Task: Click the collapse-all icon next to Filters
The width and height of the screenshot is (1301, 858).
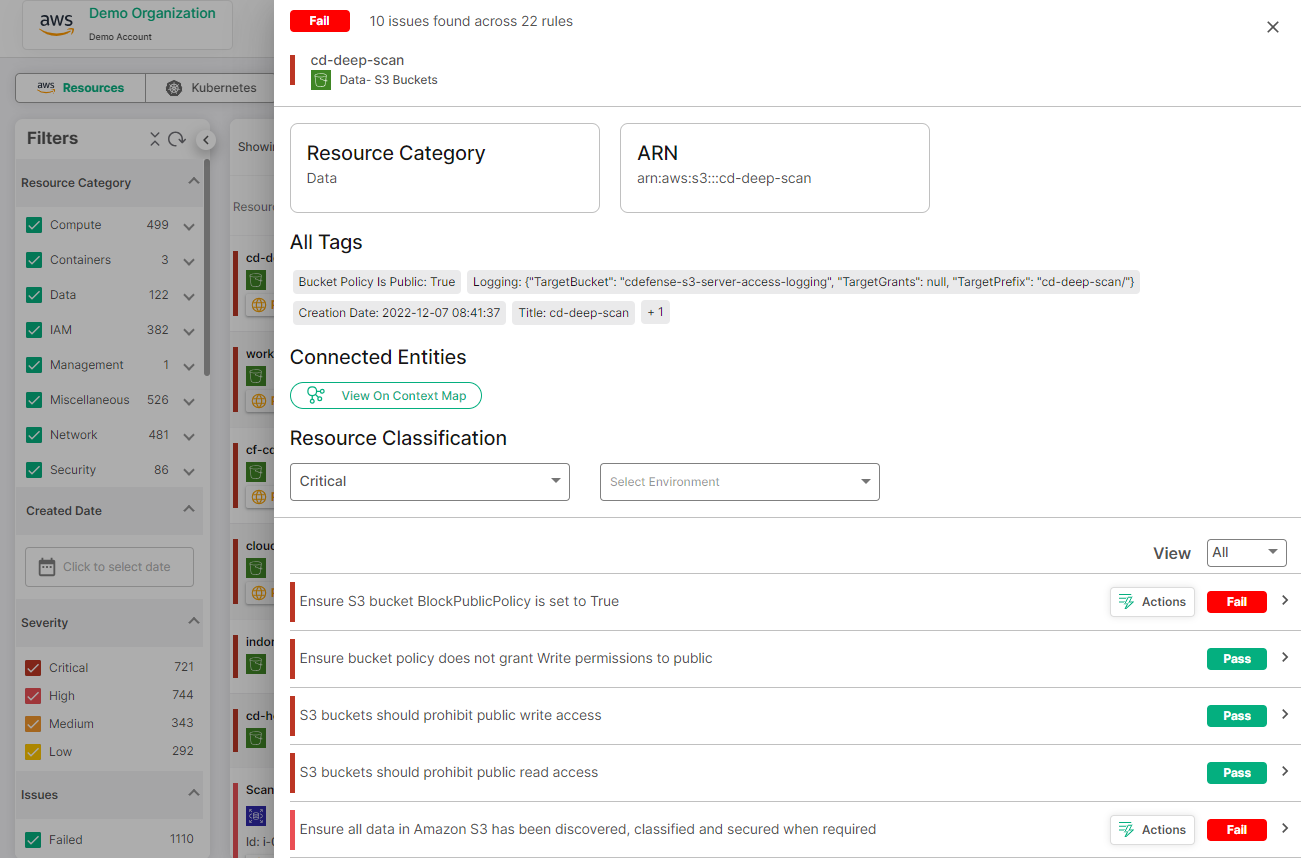Action: pyautogui.click(x=154, y=139)
